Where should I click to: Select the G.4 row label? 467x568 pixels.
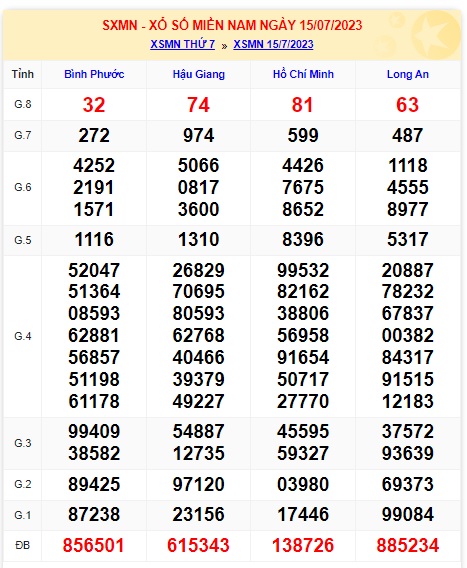tap(23, 336)
